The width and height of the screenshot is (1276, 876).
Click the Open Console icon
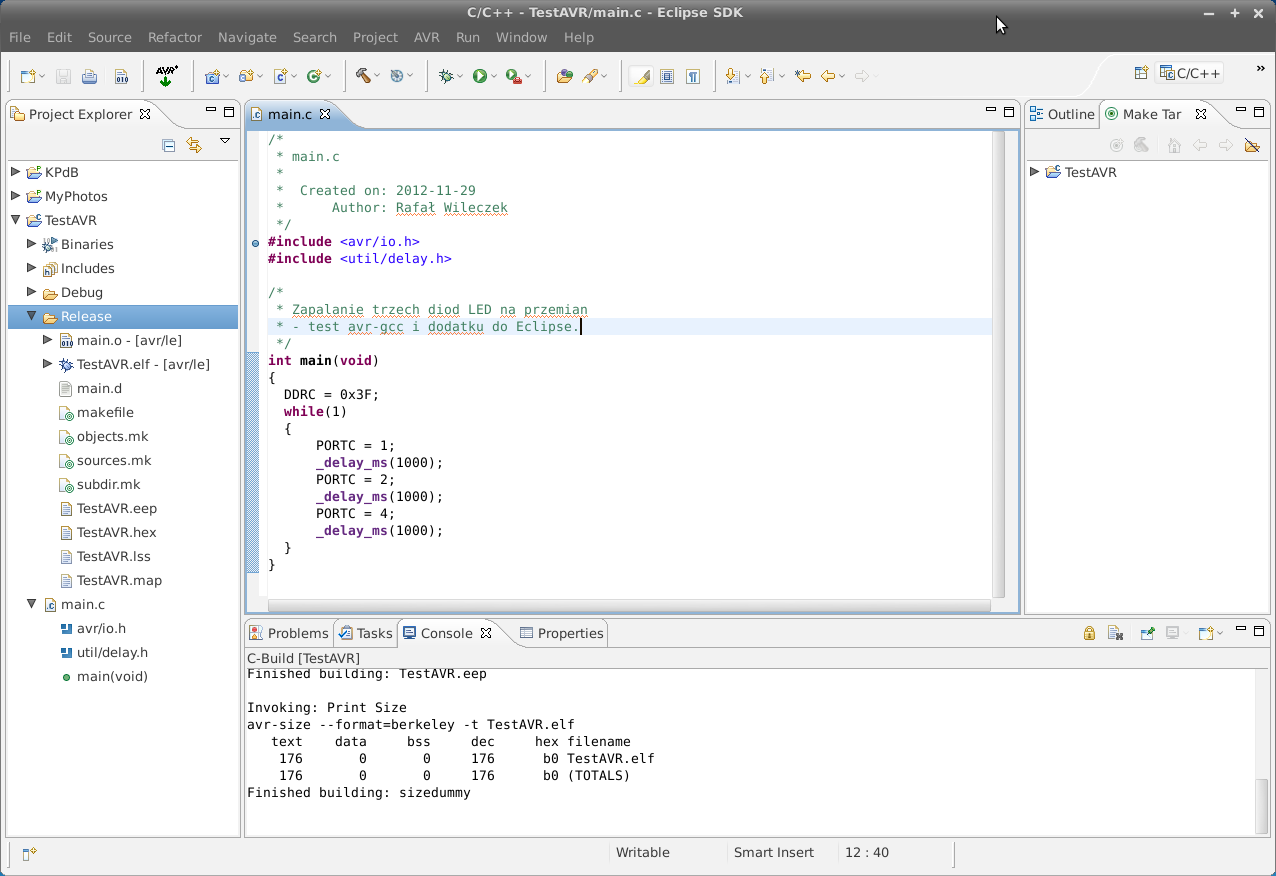[x=1207, y=633]
